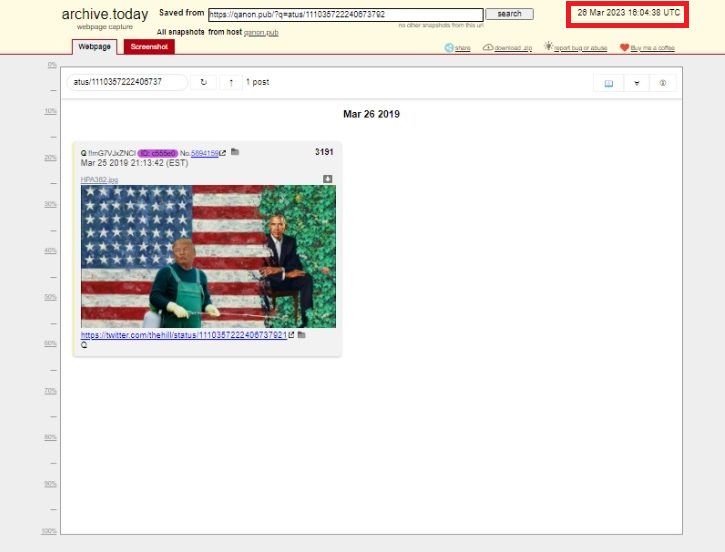This screenshot has height=552, width=725.
Task: Open the HPA382.jpg file link
Action: 99,179
